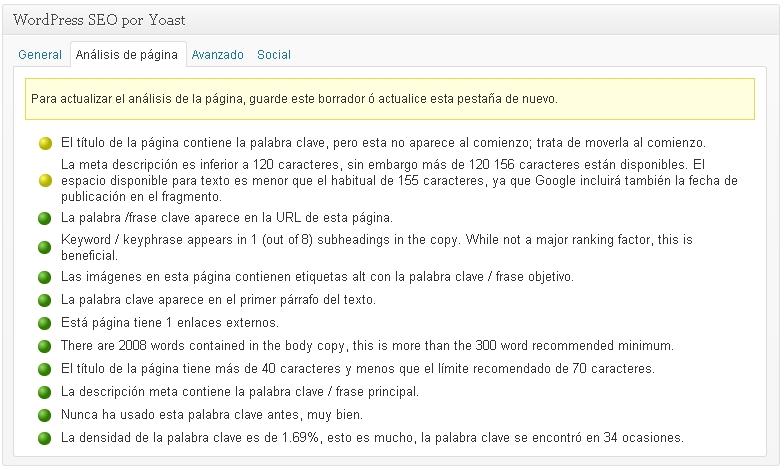The width and height of the screenshot is (784, 470).
Task: Select the Análisis de página tab
Action: click(126, 54)
